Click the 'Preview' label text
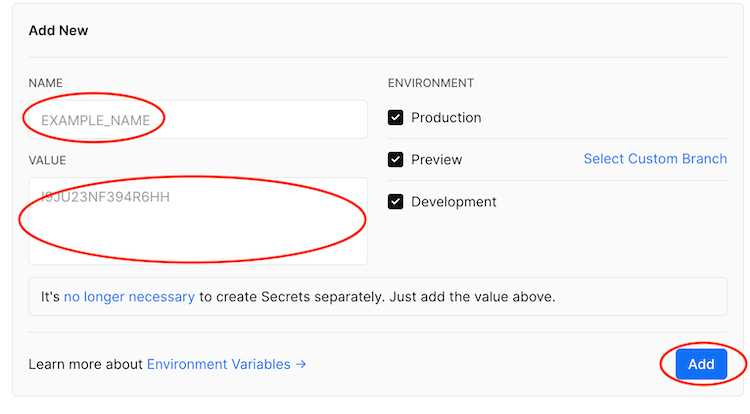 (x=437, y=160)
